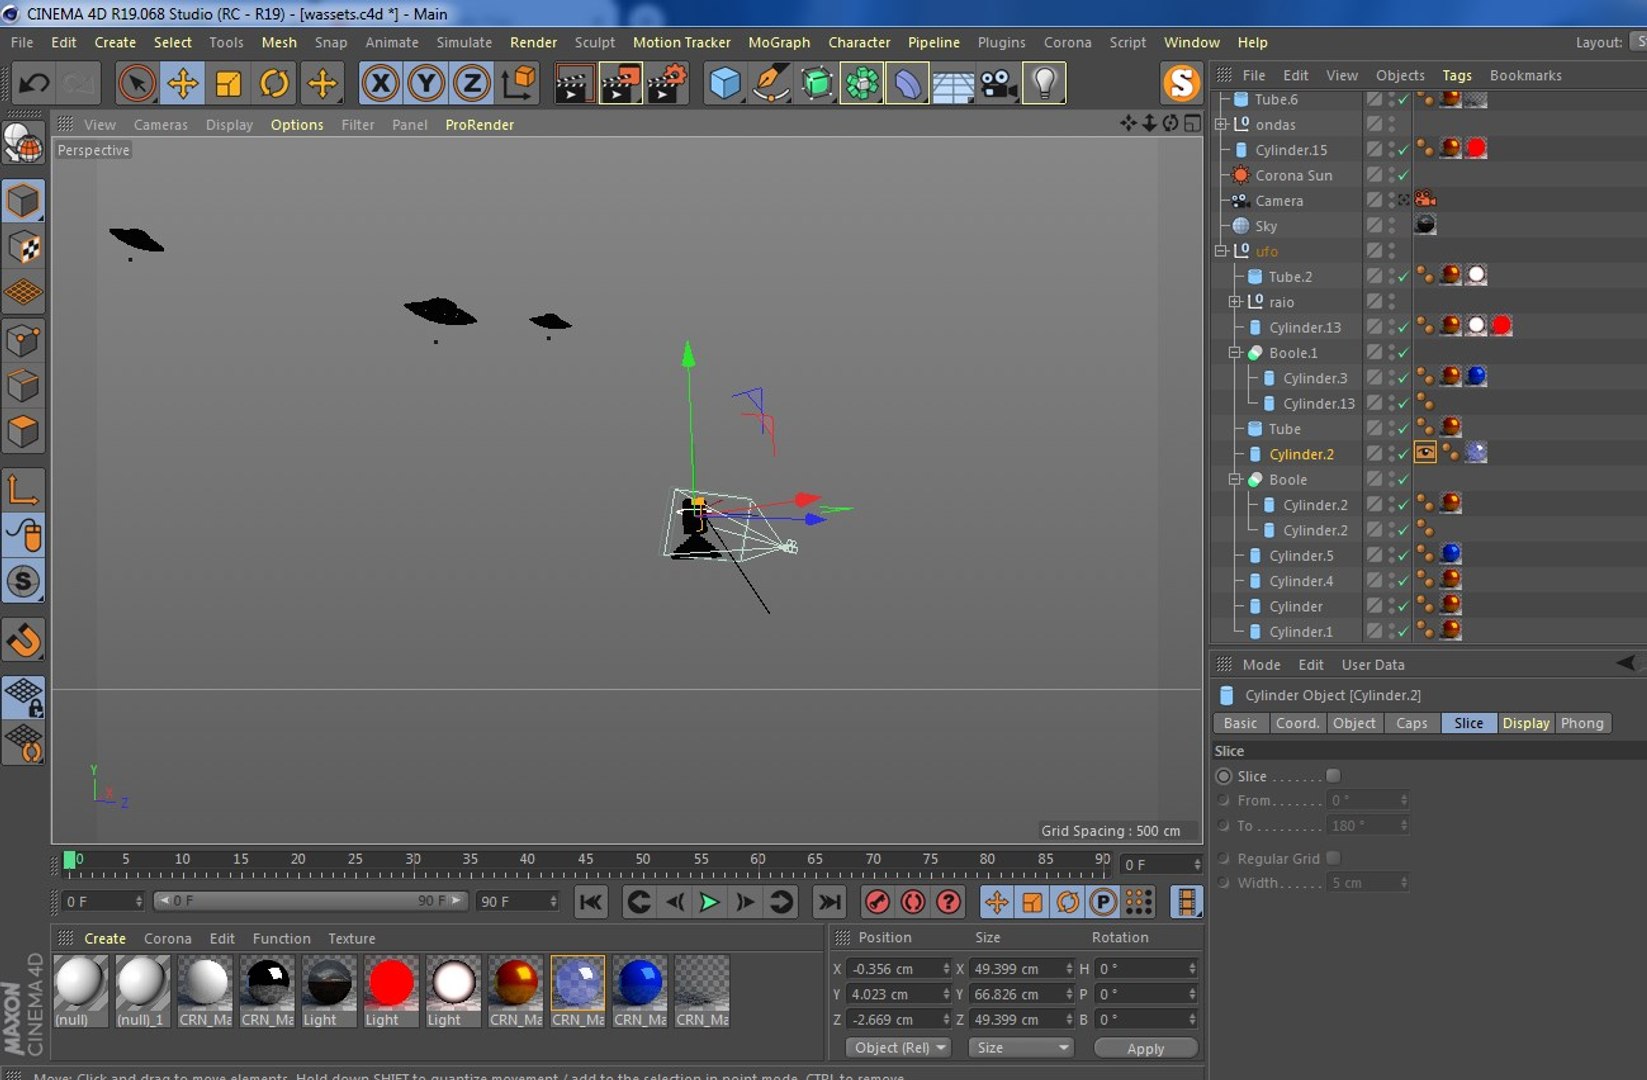1647x1080 pixels.
Task: Click the Undo arrow icon
Action: (x=34, y=83)
